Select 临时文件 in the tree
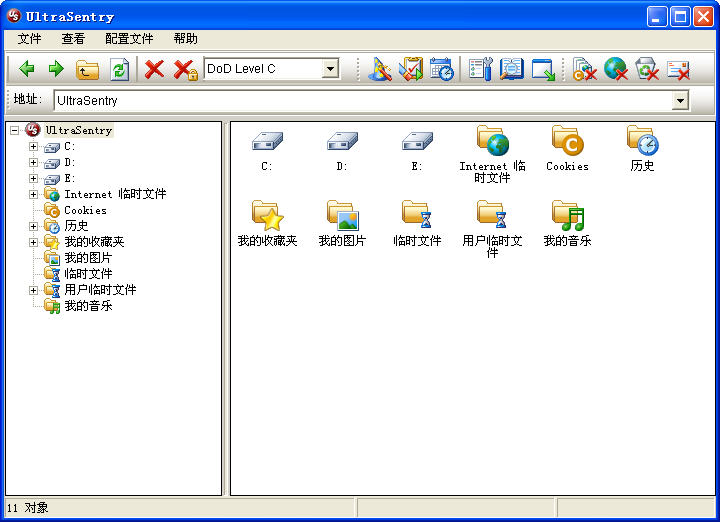Image resolution: width=720 pixels, height=522 pixels. 88,274
